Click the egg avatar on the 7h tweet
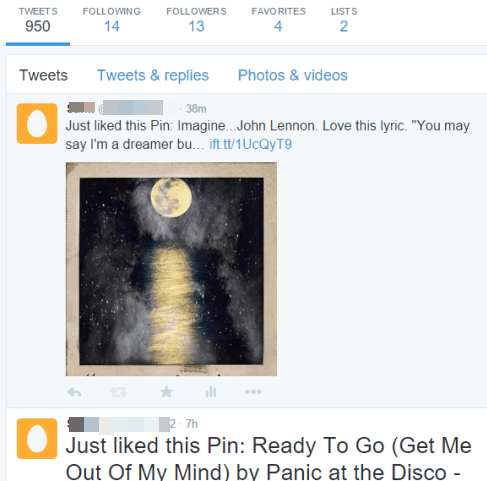The width and height of the screenshot is (487, 481). (37, 438)
